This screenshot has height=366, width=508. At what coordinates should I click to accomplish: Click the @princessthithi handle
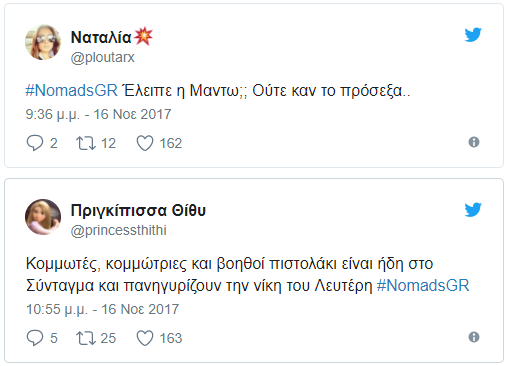(x=118, y=230)
